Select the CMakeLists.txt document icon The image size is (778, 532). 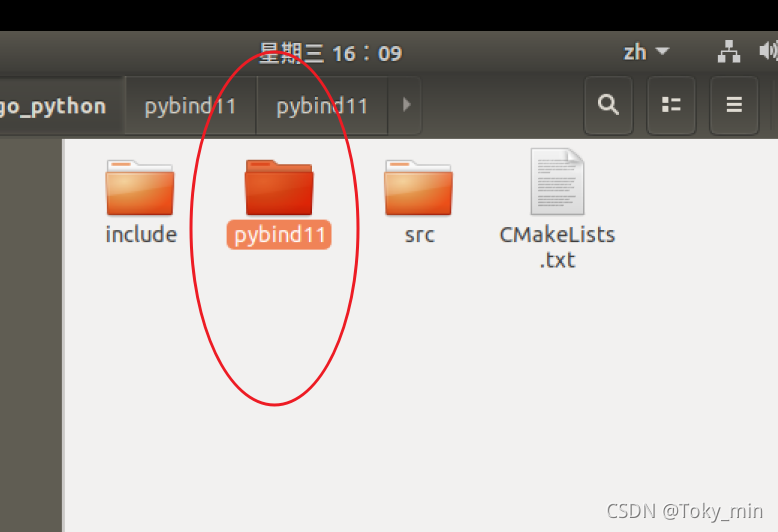(x=557, y=182)
